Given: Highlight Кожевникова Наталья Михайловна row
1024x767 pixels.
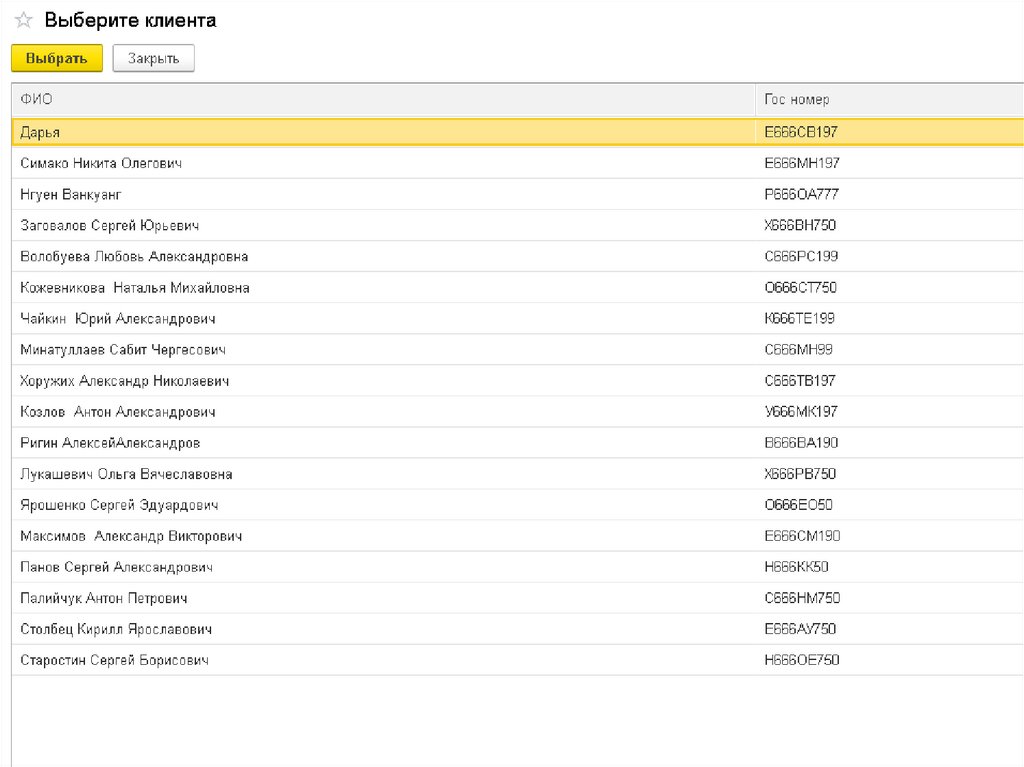Looking at the screenshot, I should click(x=135, y=288).
